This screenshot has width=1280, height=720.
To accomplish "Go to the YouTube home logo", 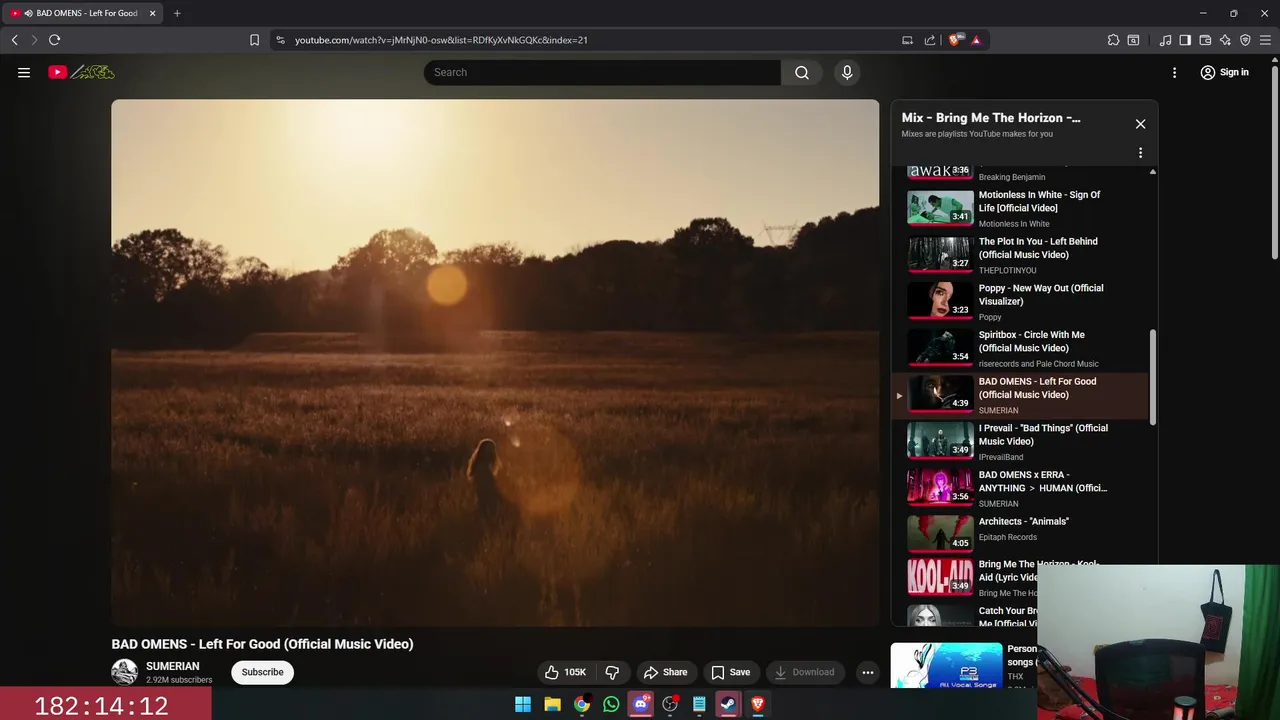I will tap(82, 72).
